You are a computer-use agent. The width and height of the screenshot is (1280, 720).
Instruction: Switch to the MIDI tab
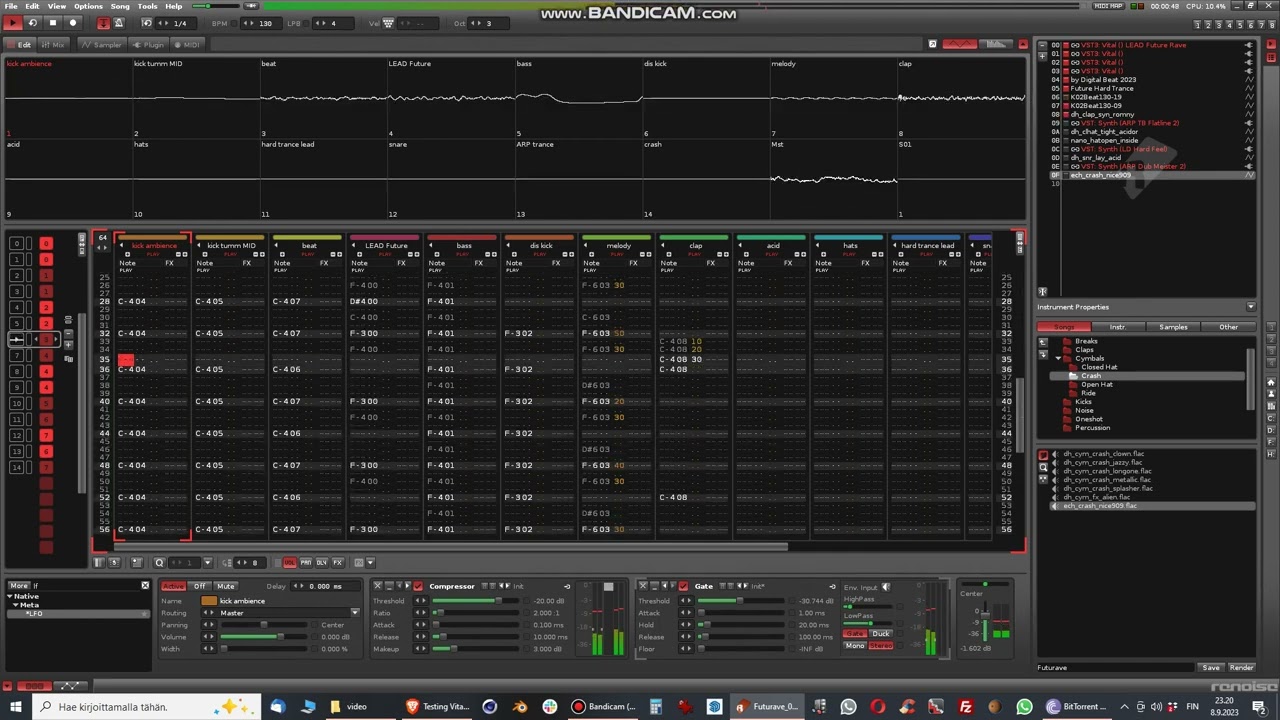click(x=187, y=44)
